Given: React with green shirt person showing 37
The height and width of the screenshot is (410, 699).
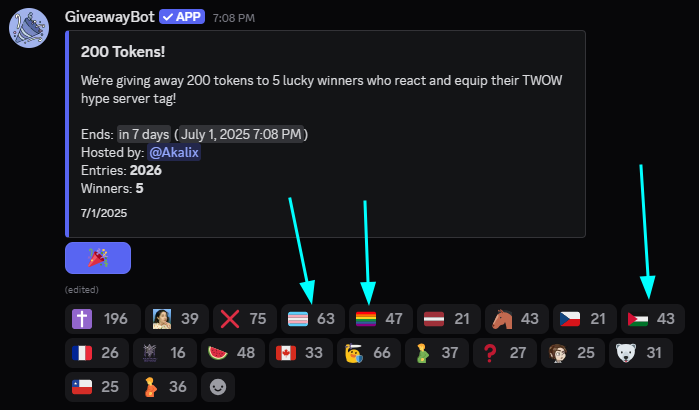Looking at the screenshot, I should pos(437,353).
